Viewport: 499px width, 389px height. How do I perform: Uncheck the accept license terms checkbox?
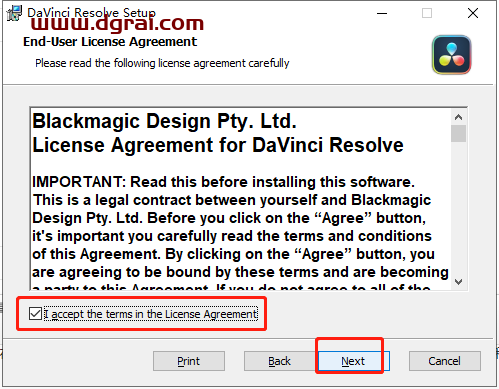[35, 314]
